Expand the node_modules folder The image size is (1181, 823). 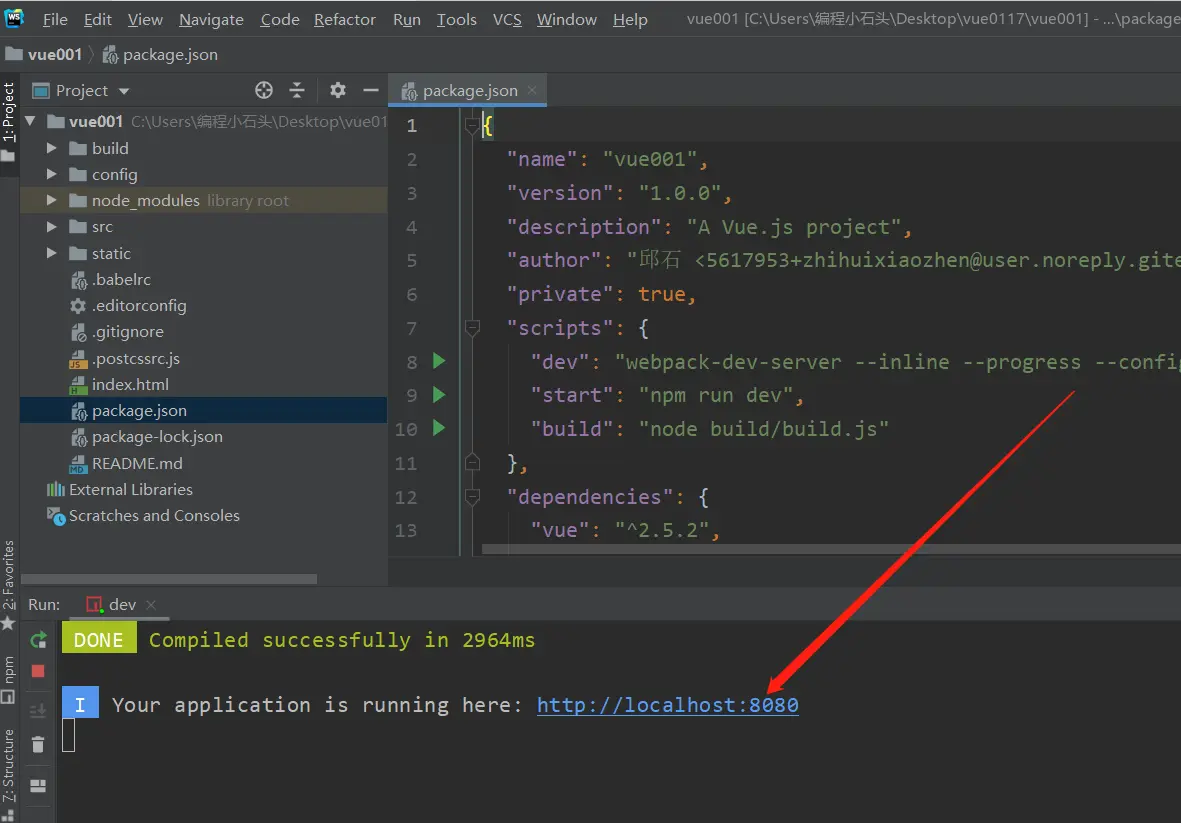point(51,200)
